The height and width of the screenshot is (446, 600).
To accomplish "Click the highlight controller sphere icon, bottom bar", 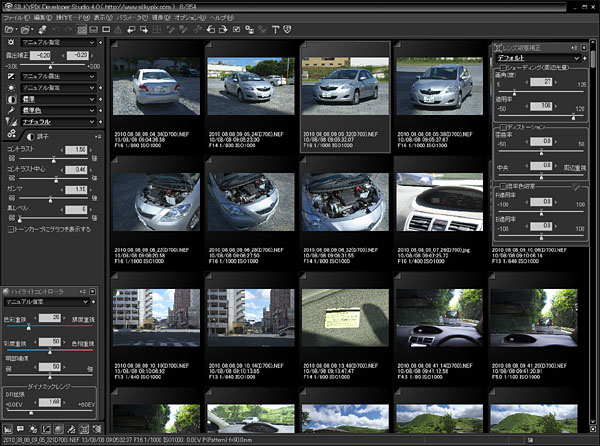I will click(59, 429).
